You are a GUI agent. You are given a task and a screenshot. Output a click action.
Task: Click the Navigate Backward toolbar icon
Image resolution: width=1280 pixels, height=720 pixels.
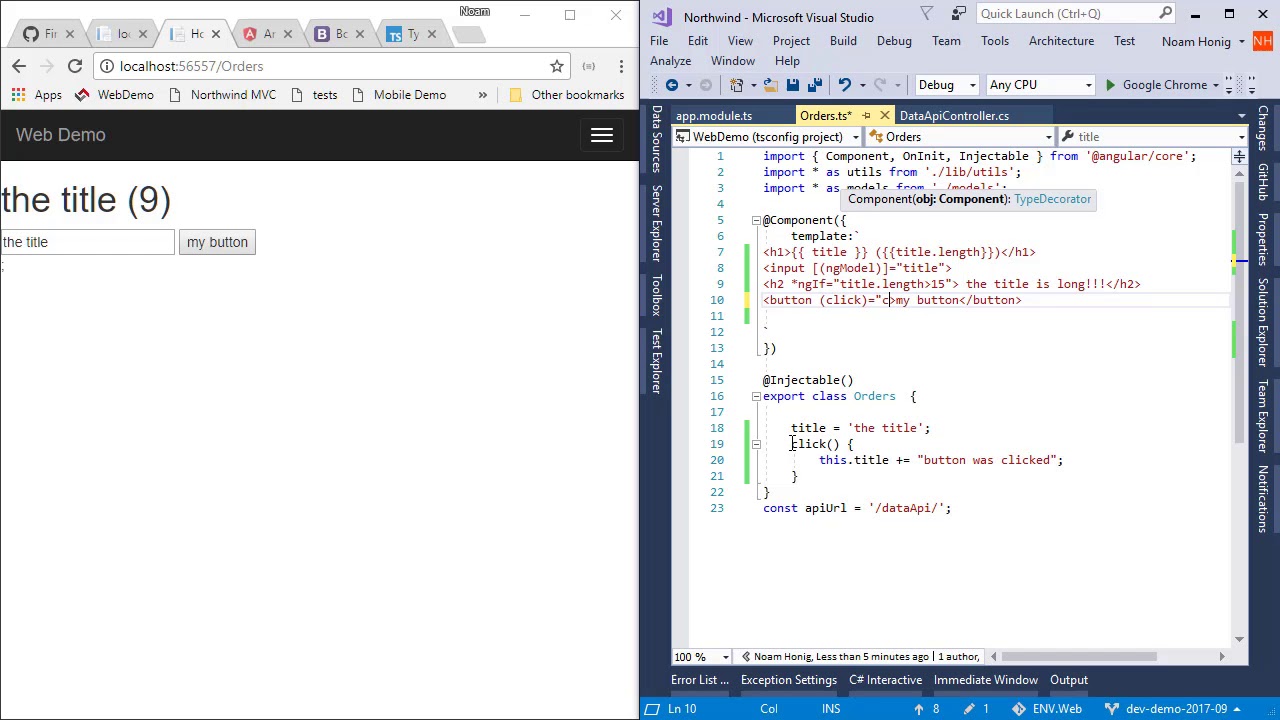pyautogui.click(x=672, y=85)
